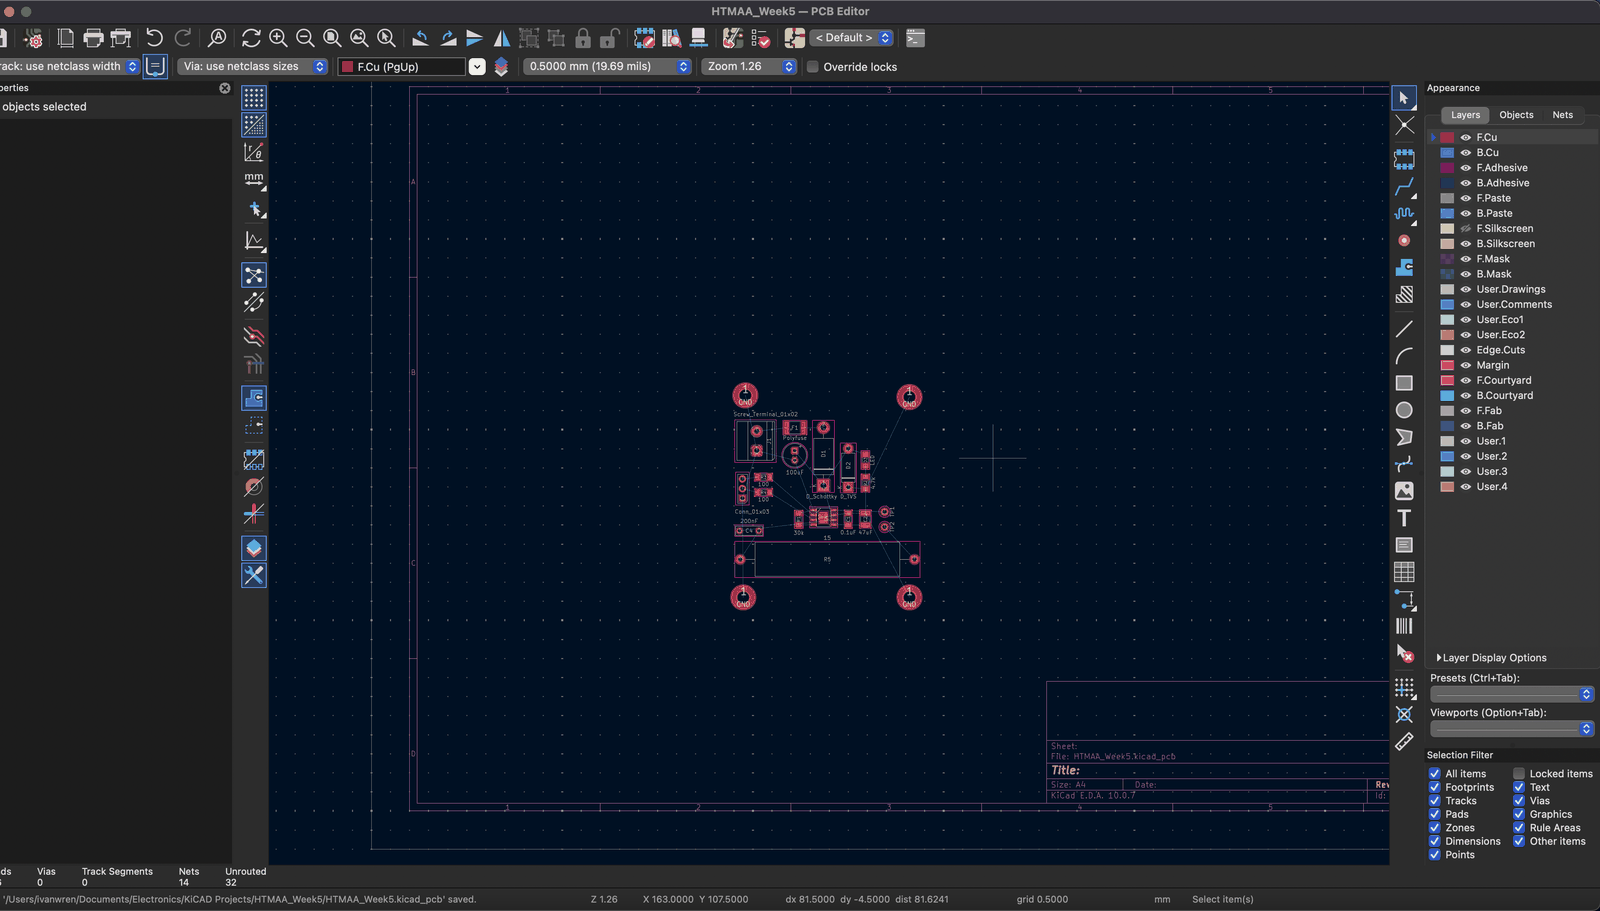This screenshot has width=1600, height=911.
Task: Open Board Setup gear icon
Action: pos(34,38)
